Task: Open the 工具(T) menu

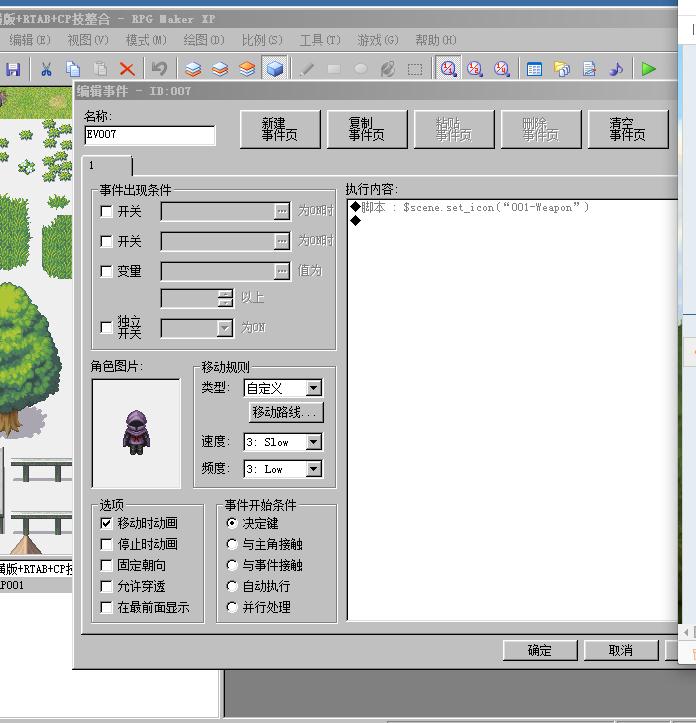Action: click(320, 40)
